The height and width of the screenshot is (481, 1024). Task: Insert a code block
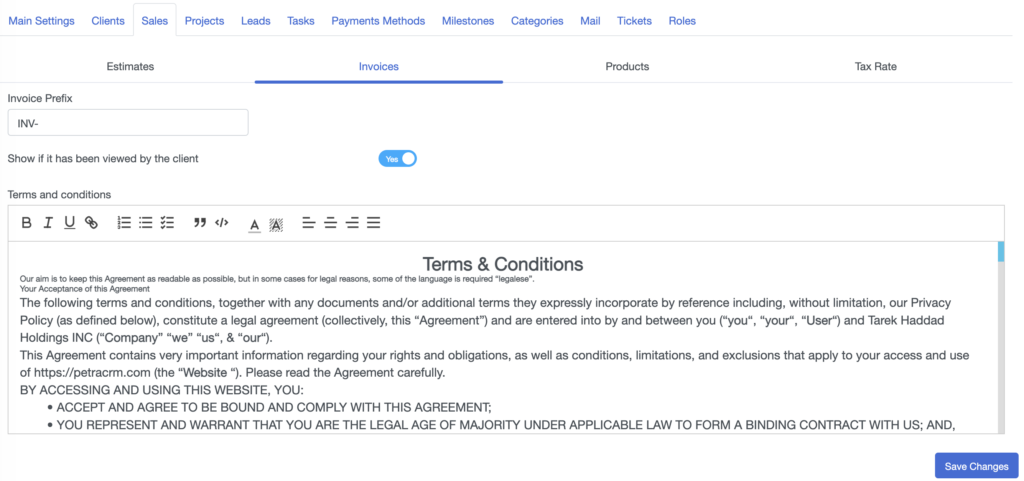pos(221,223)
